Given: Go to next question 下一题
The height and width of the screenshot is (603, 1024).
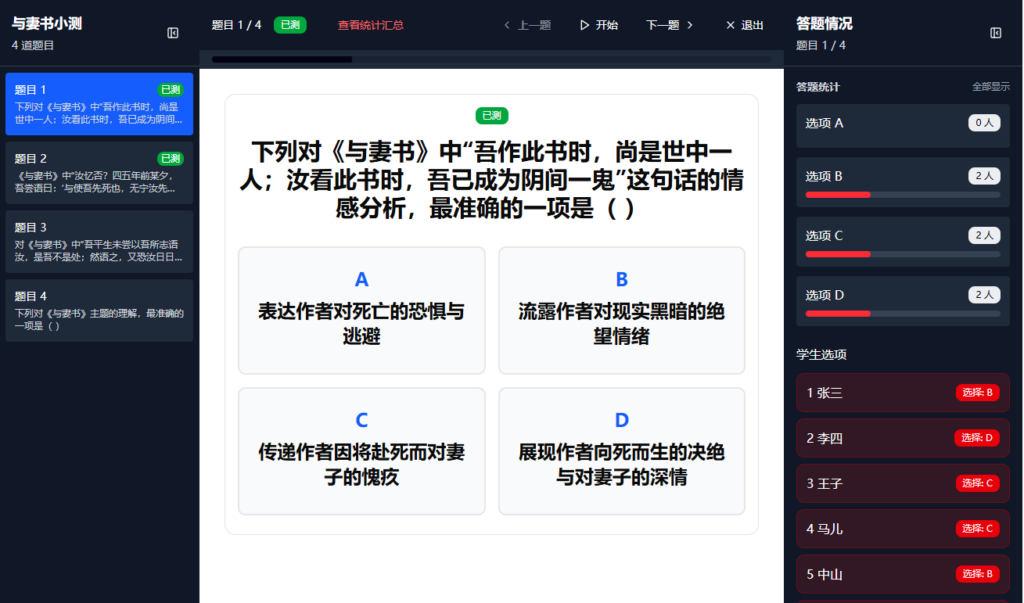Looking at the screenshot, I should pyautogui.click(x=669, y=25).
